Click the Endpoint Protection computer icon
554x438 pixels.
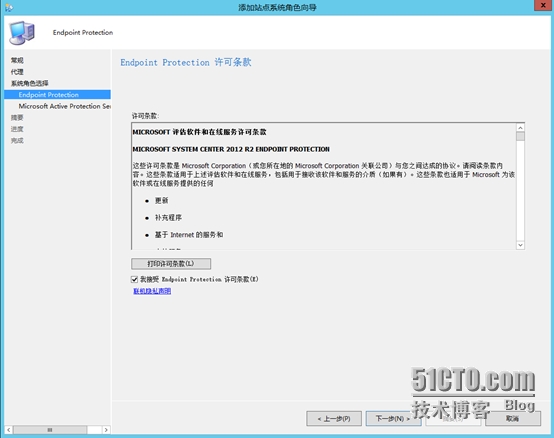click(x=22, y=33)
